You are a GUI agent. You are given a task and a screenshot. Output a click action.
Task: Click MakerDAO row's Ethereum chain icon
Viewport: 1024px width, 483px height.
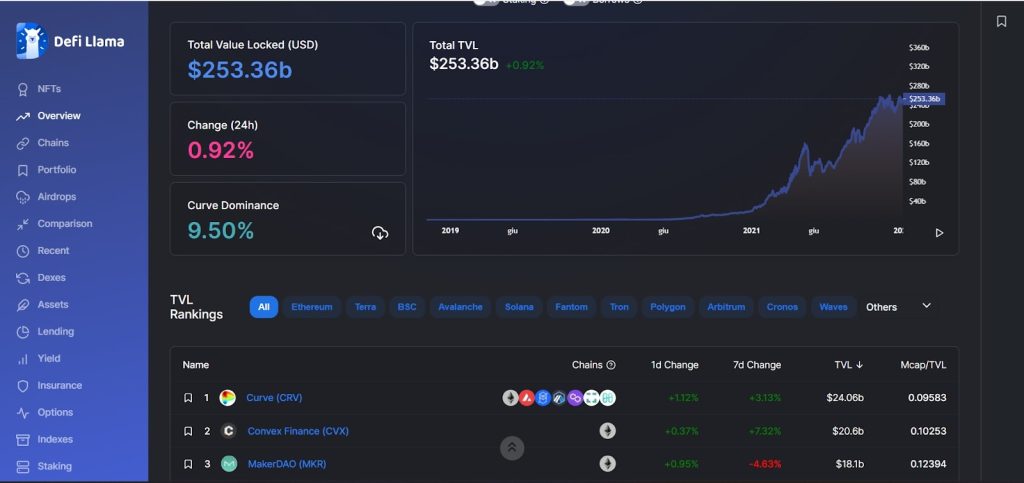pyautogui.click(x=607, y=464)
